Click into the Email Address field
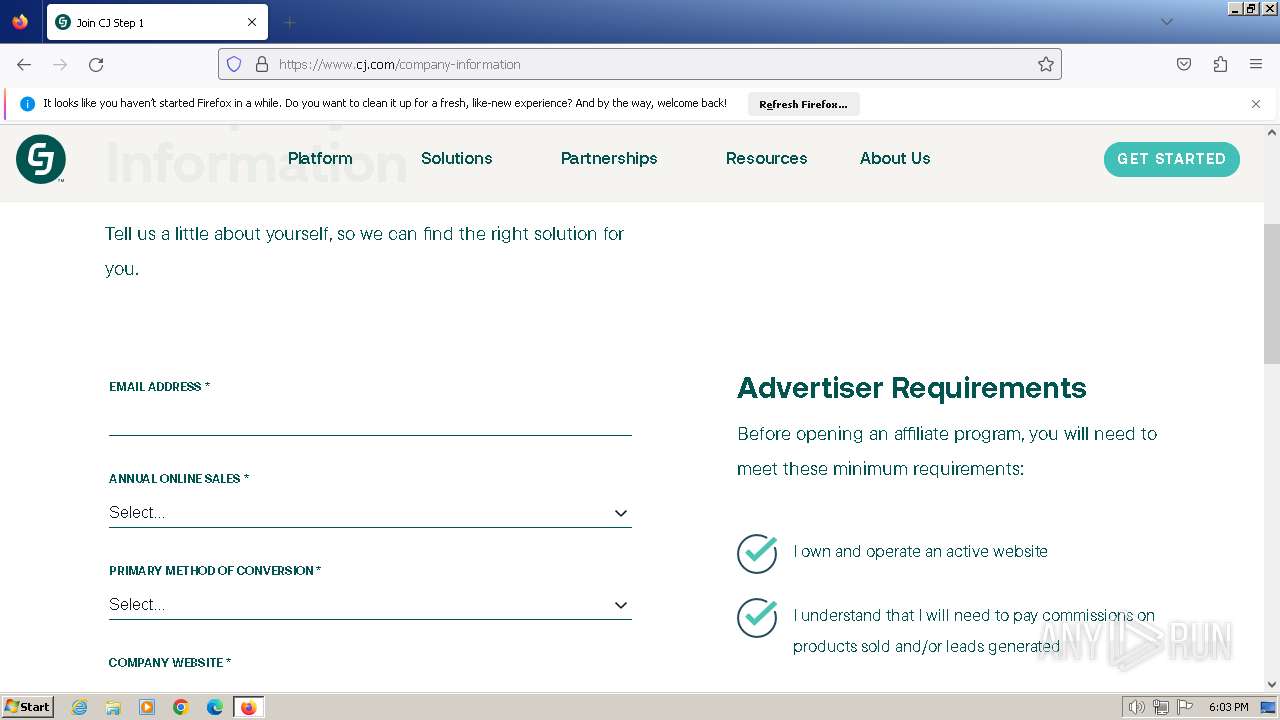1280x720 pixels. 370,420
